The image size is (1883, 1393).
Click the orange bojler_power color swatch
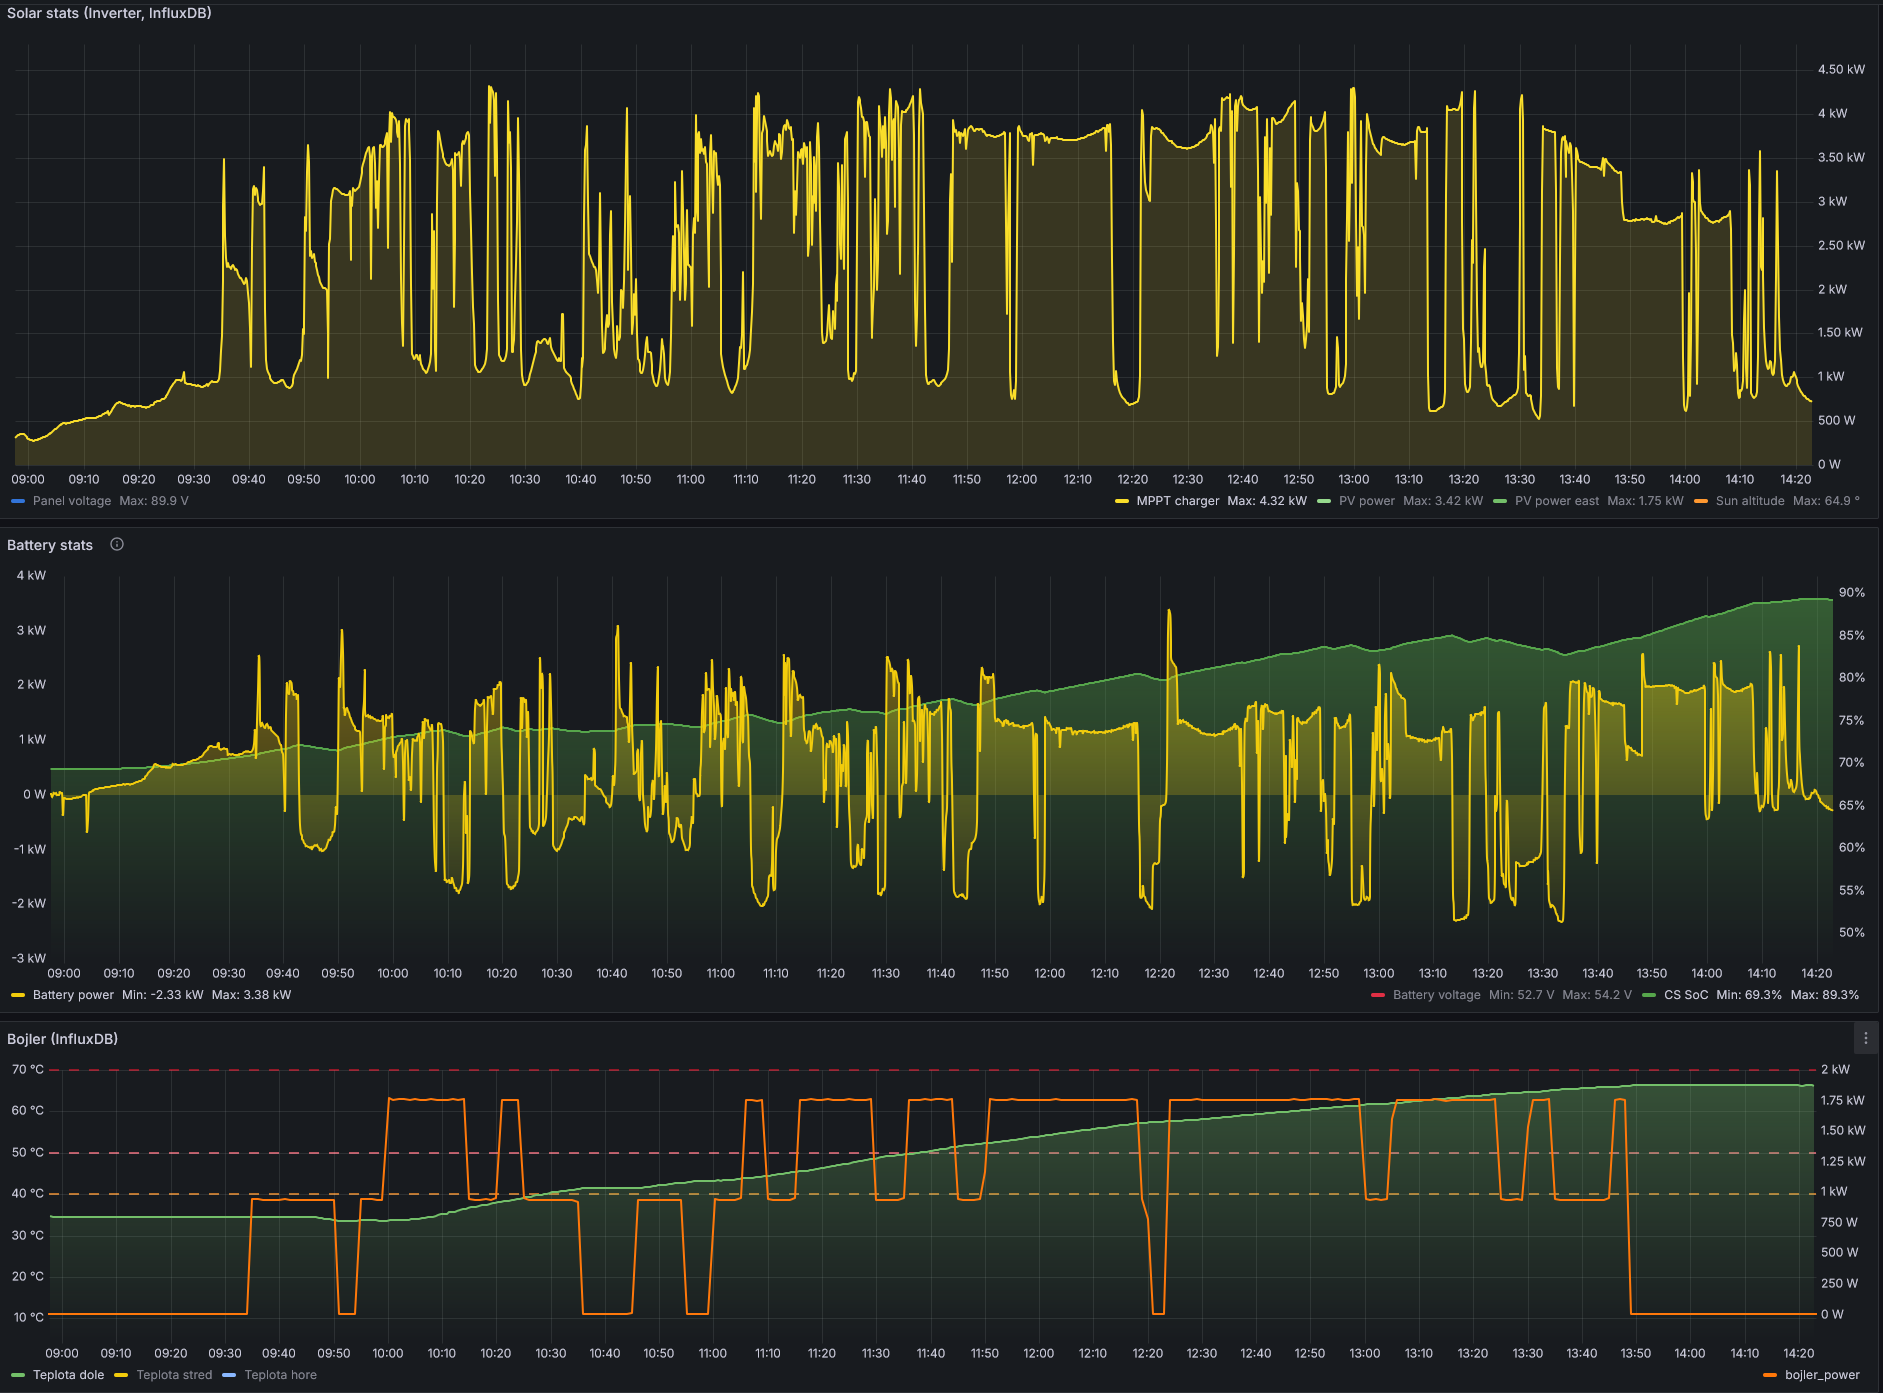[x=1770, y=1375]
